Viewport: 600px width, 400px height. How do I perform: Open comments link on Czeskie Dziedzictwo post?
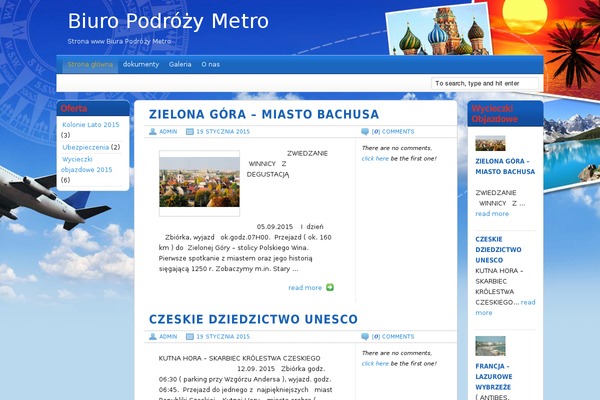tap(393, 336)
